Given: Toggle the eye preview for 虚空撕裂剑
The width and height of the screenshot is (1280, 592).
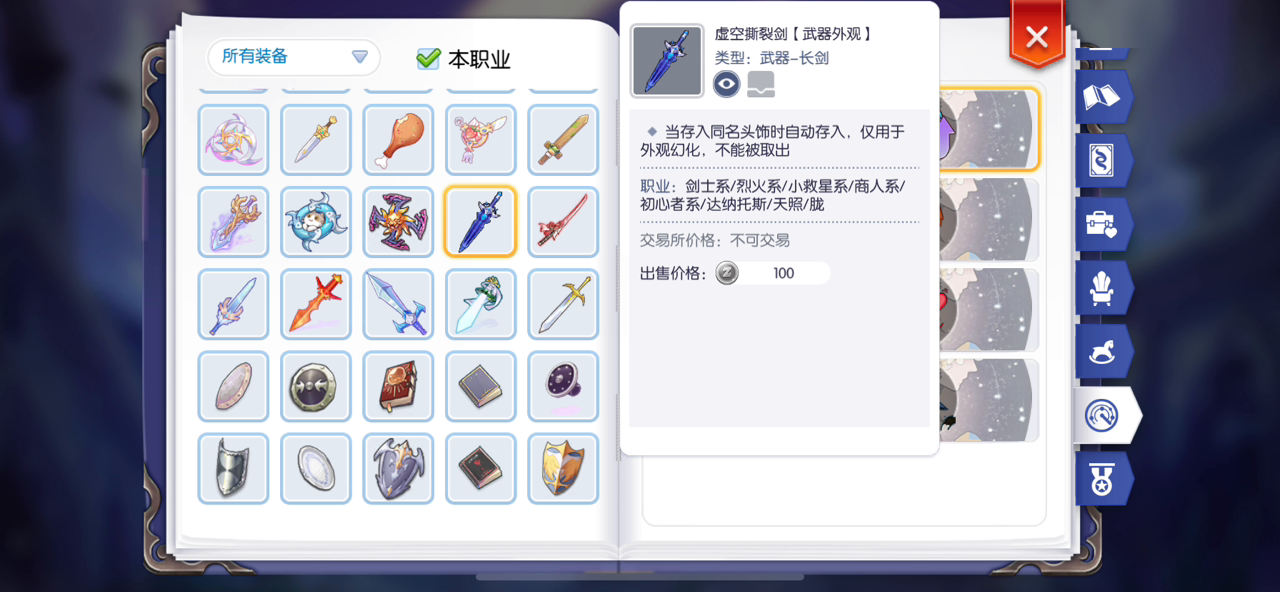Looking at the screenshot, I should coord(727,84).
